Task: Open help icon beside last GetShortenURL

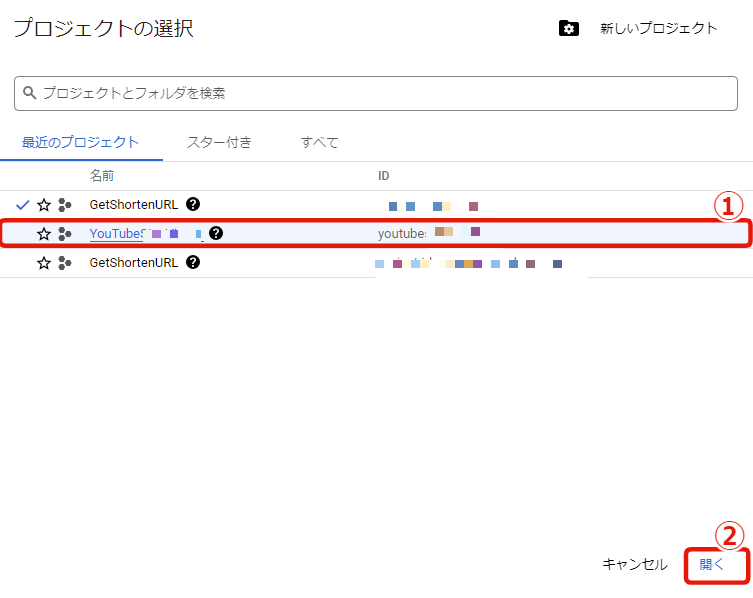Action: pos(193,262)
